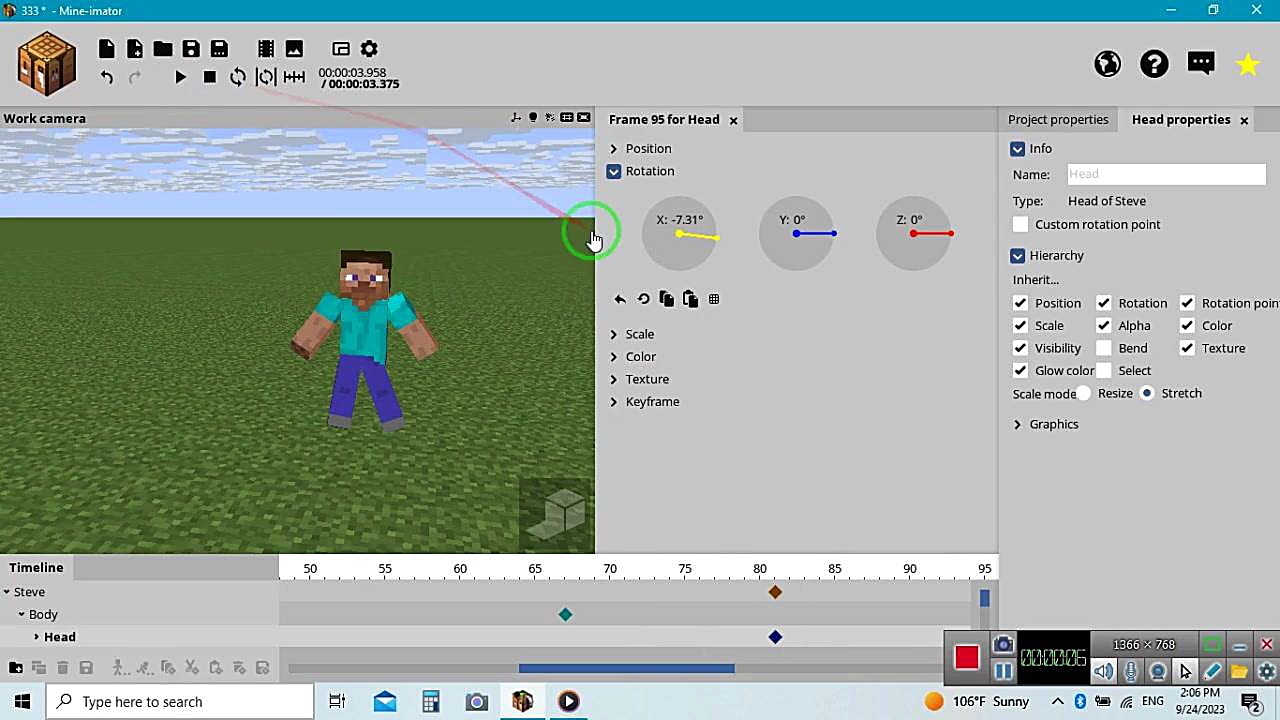
Task: Expand the Scale section
Action: (614, 334)
